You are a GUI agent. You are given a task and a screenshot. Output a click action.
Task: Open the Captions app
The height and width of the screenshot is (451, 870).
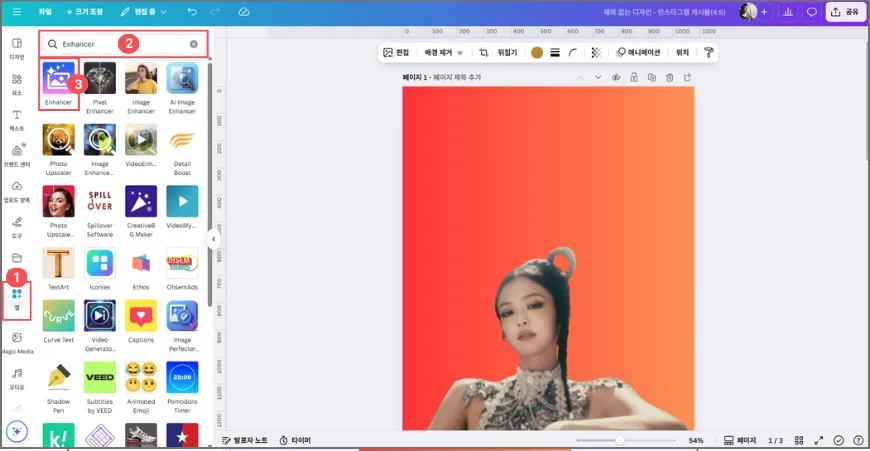tap(141, 321)
